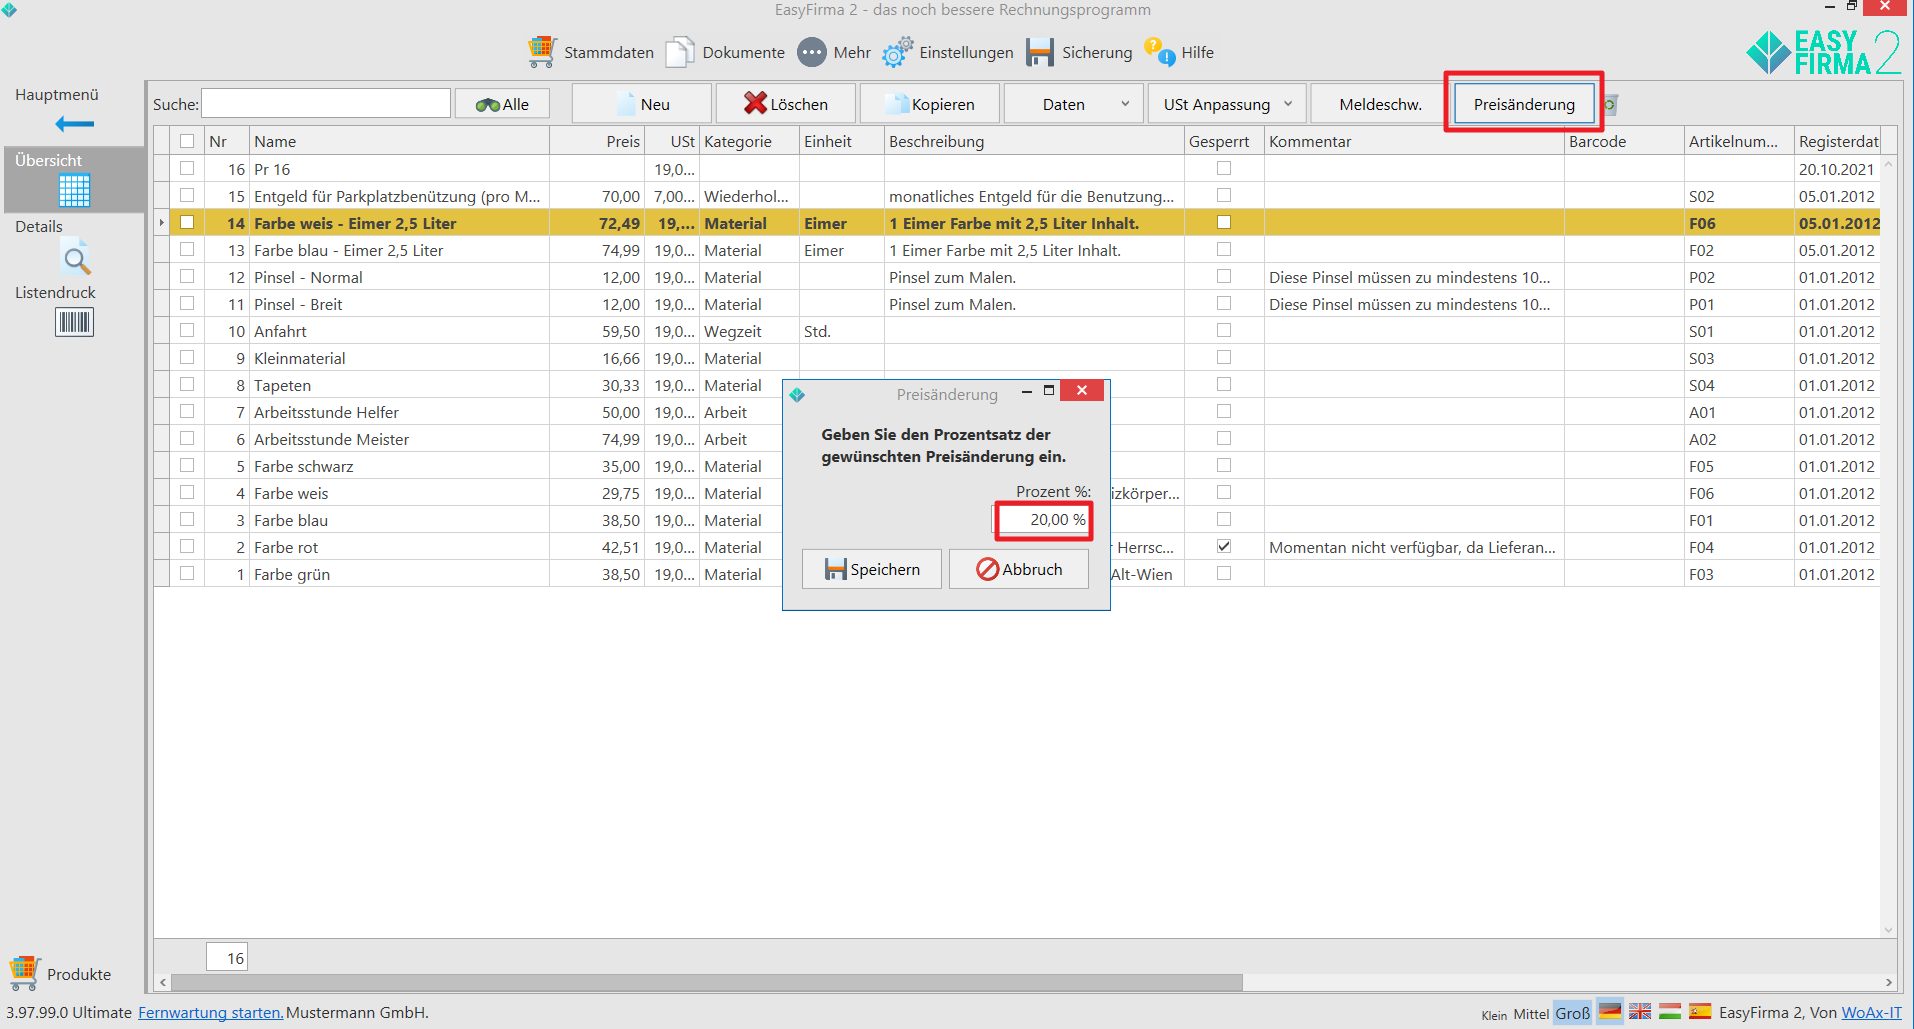Tick the row checkbox for Pinsel - Normal
This screenshot has width=1914, height=1029.
click(x=187, y=276)
